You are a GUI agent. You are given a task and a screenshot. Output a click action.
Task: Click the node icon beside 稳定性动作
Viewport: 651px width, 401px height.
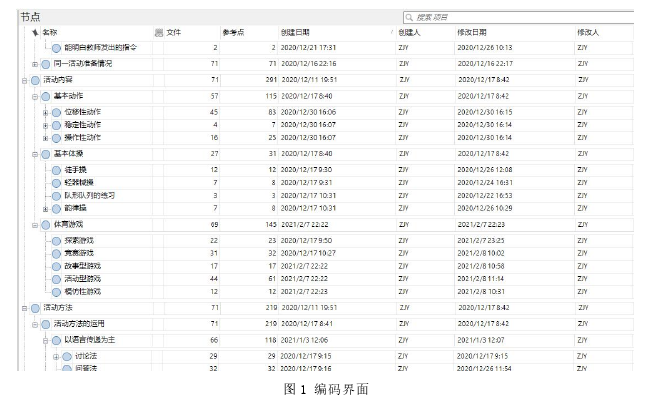[x=56, y=125]
